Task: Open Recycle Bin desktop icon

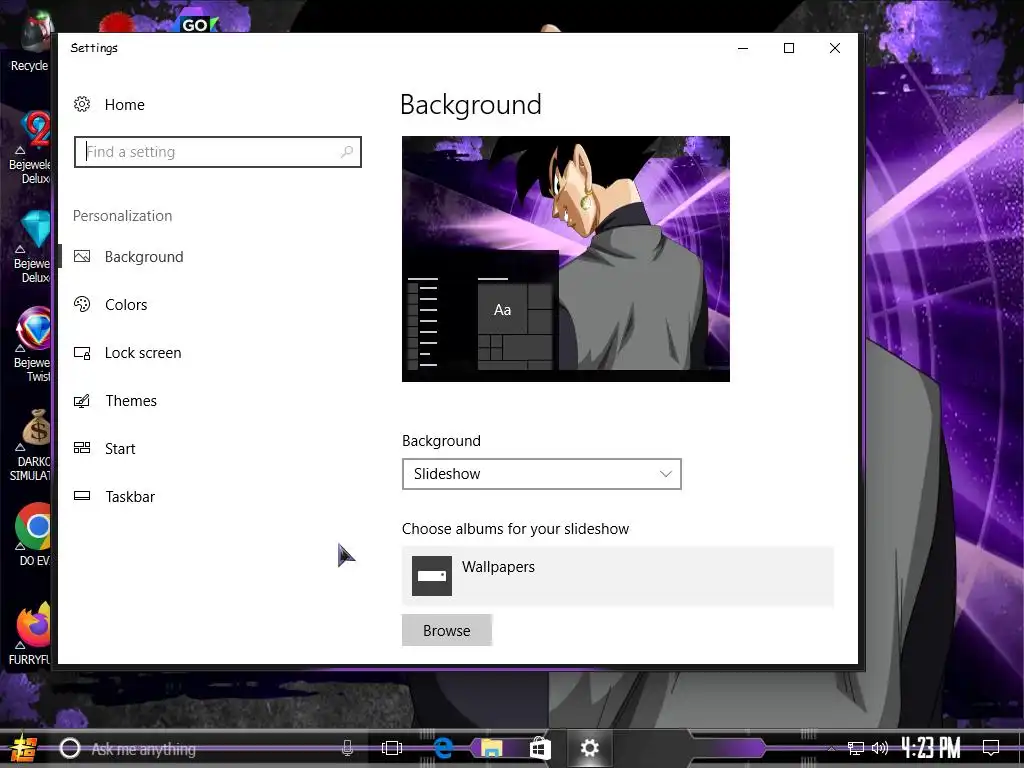Action: 29,42
